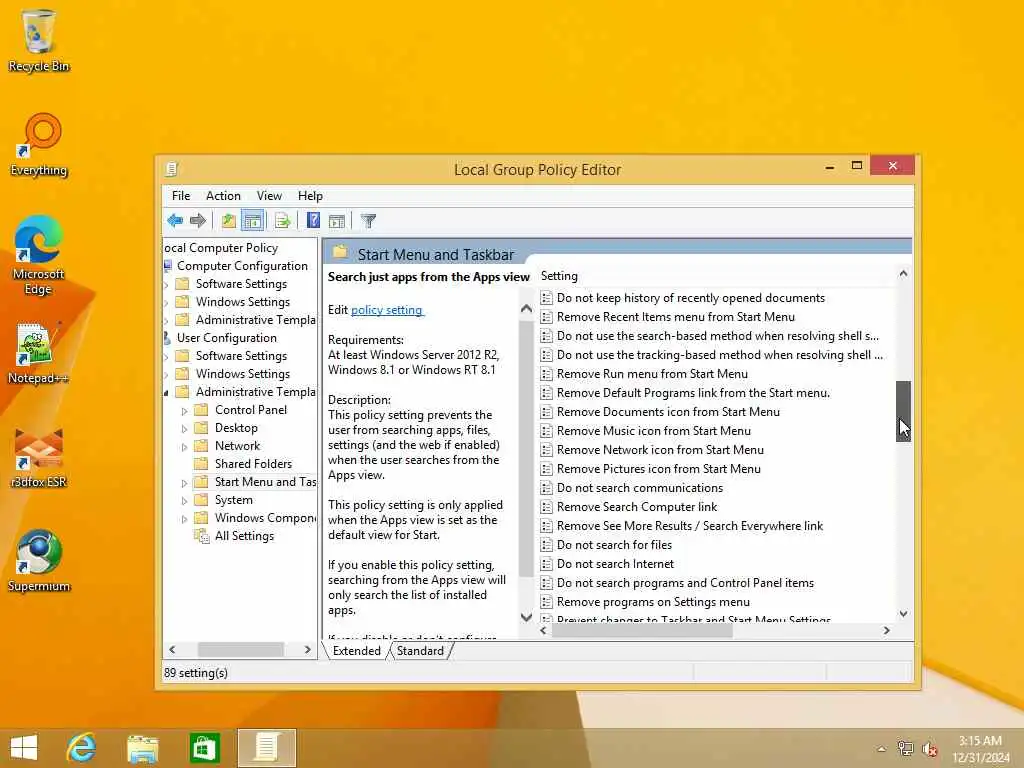Click the Back arrow toolbar icon
The height and width of the screenshot is (768, 1024).
pyautogui.click(x=174, y=221)
